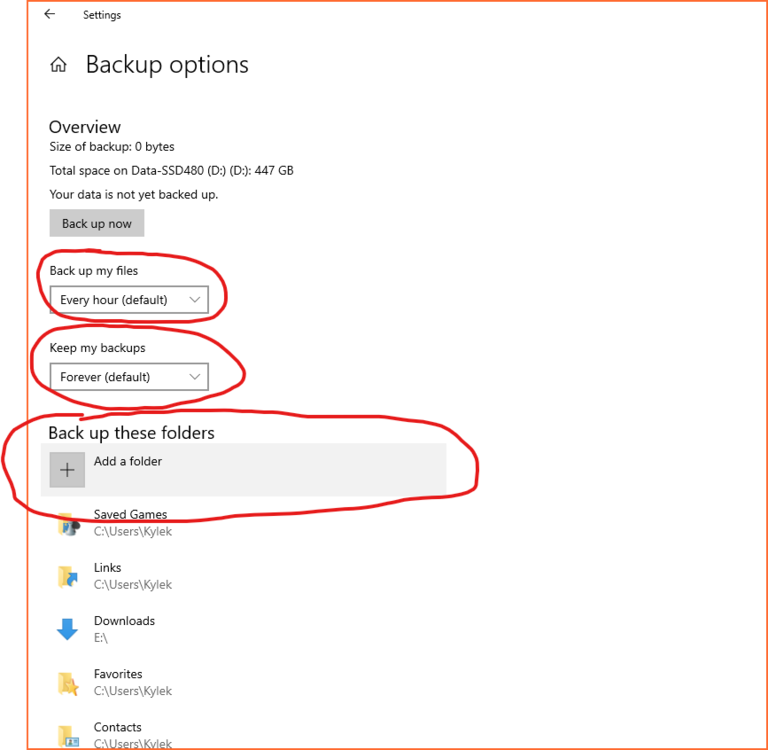Open the 'Forever (default)' retention dropdown
This screenshot has width=768, height=750.
[129, 377]
